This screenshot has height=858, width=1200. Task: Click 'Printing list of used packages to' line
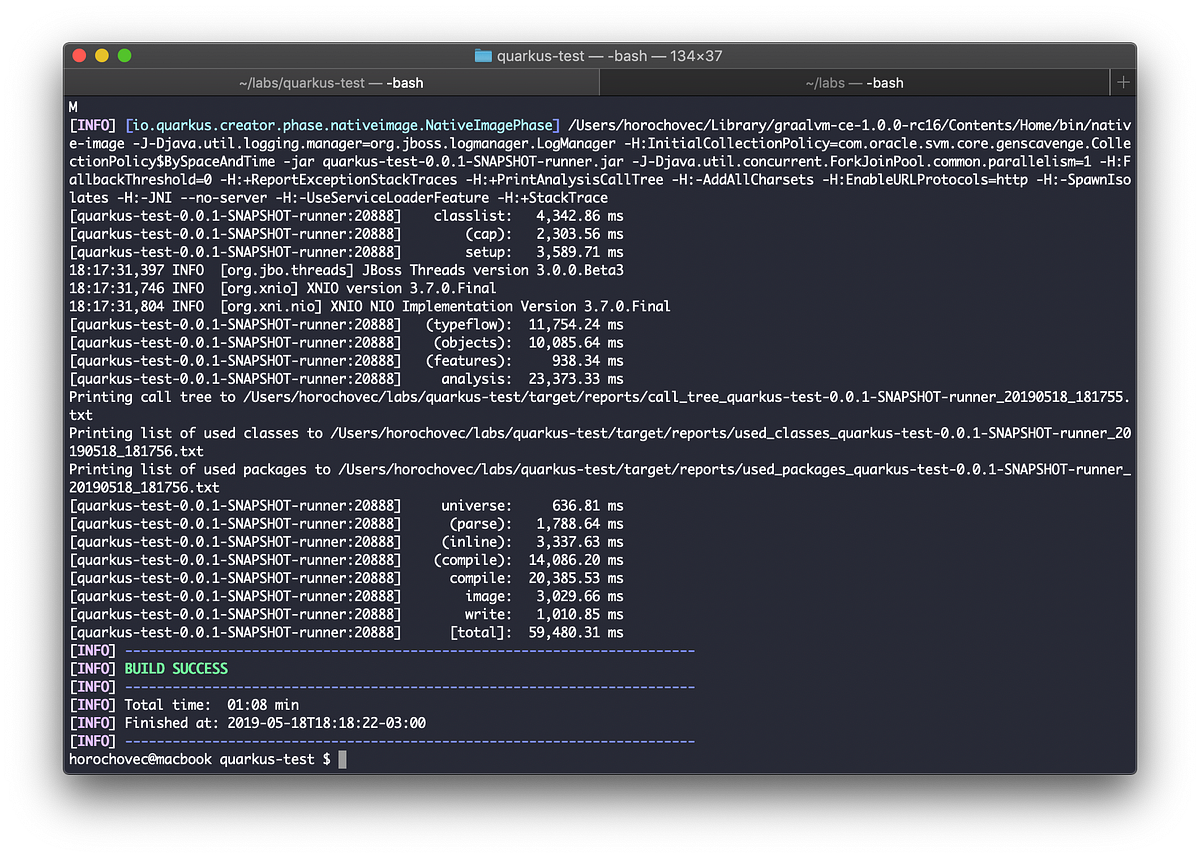coord(600,478)
